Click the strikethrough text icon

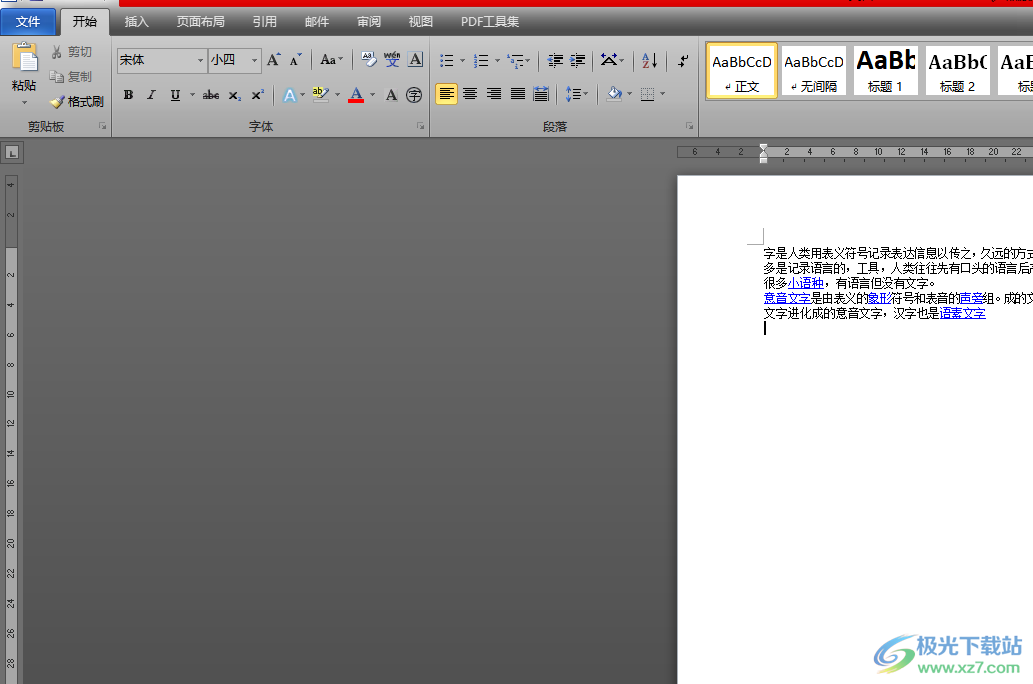210,95
